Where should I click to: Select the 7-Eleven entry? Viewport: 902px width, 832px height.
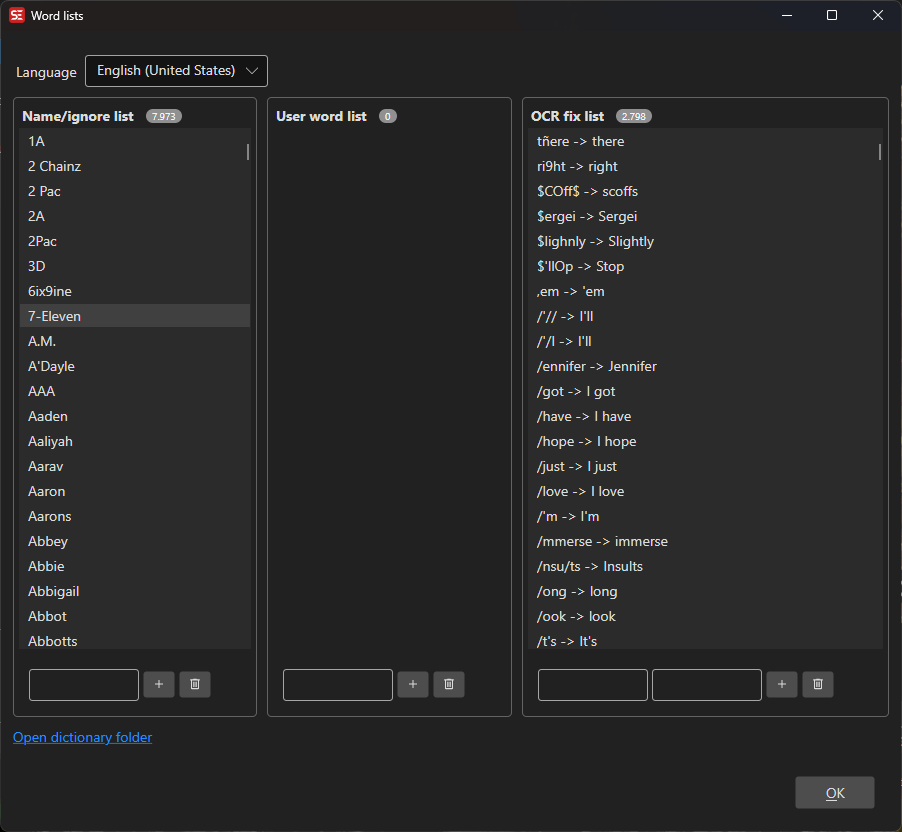tap(135, 315)
